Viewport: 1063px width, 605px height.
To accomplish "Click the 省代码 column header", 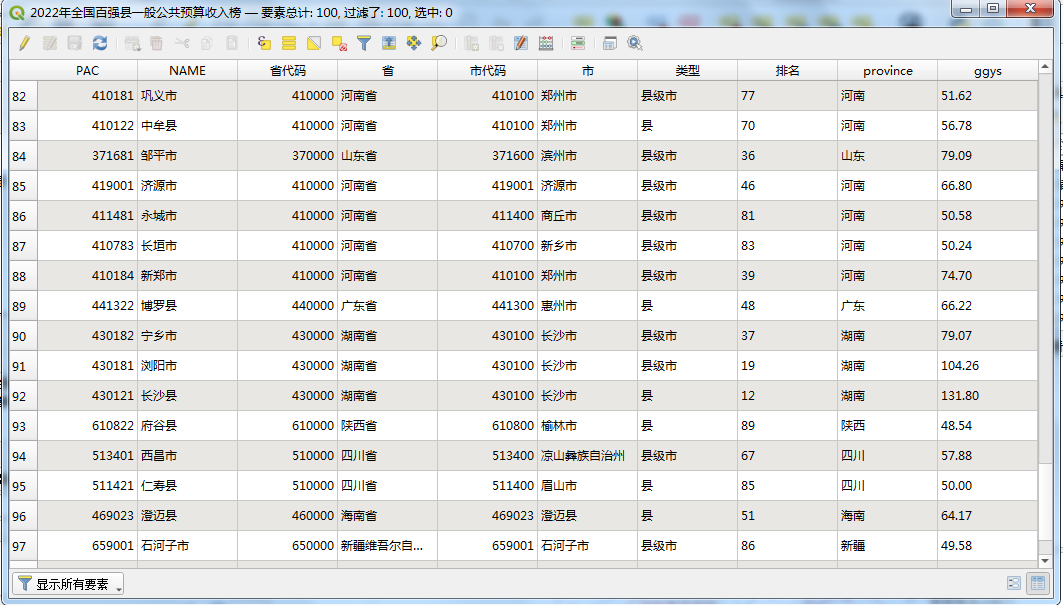I will click(x=287, y=71).
